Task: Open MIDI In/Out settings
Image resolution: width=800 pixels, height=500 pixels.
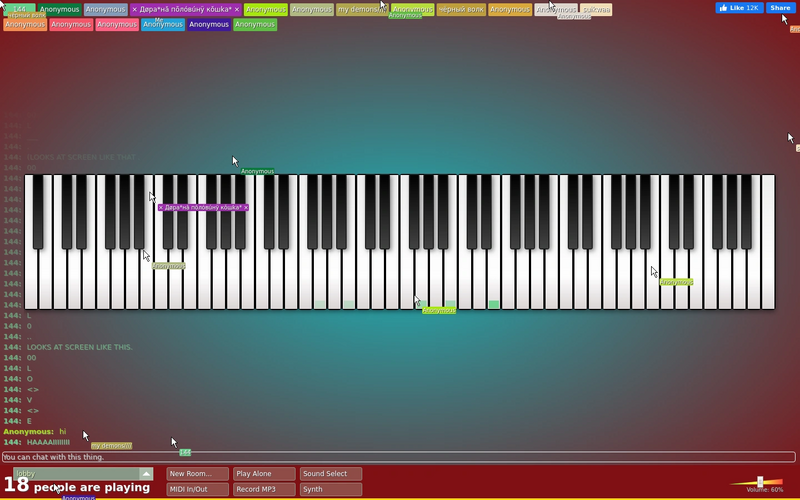Action: coord(197,489)
